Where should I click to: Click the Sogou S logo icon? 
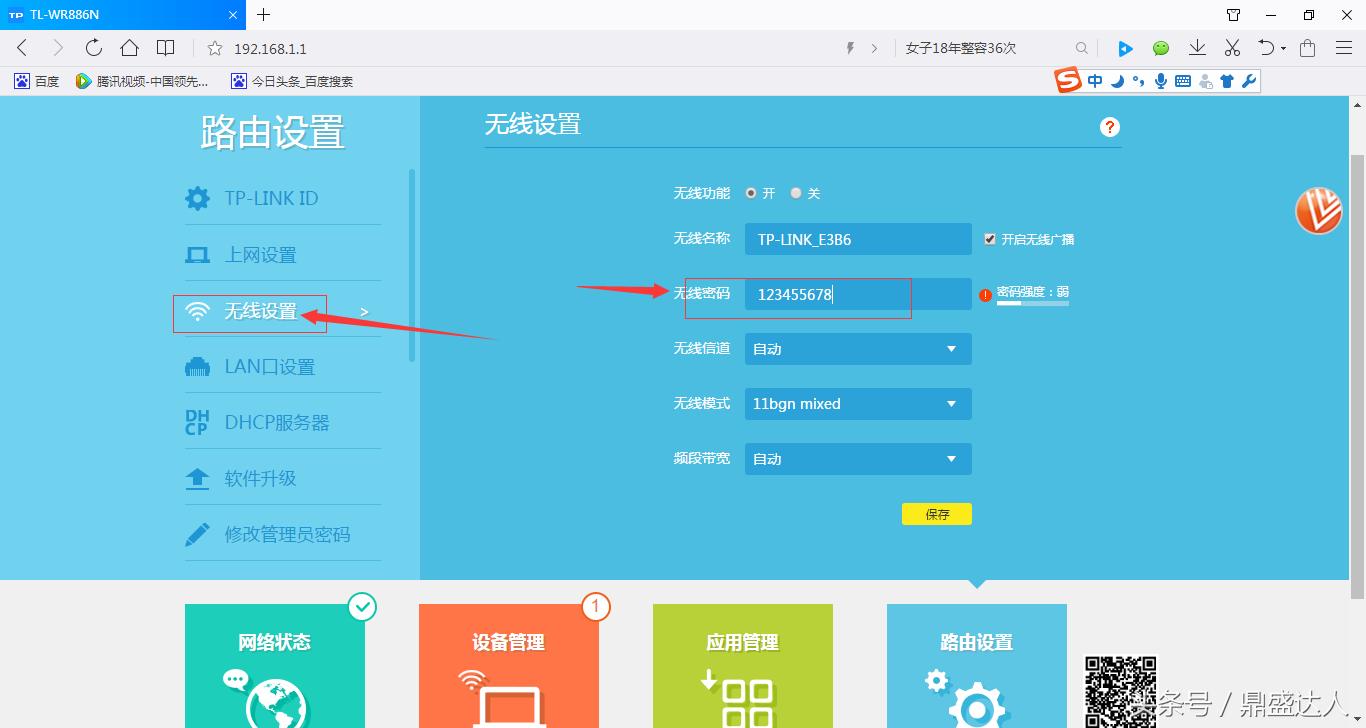[1068, 80]
